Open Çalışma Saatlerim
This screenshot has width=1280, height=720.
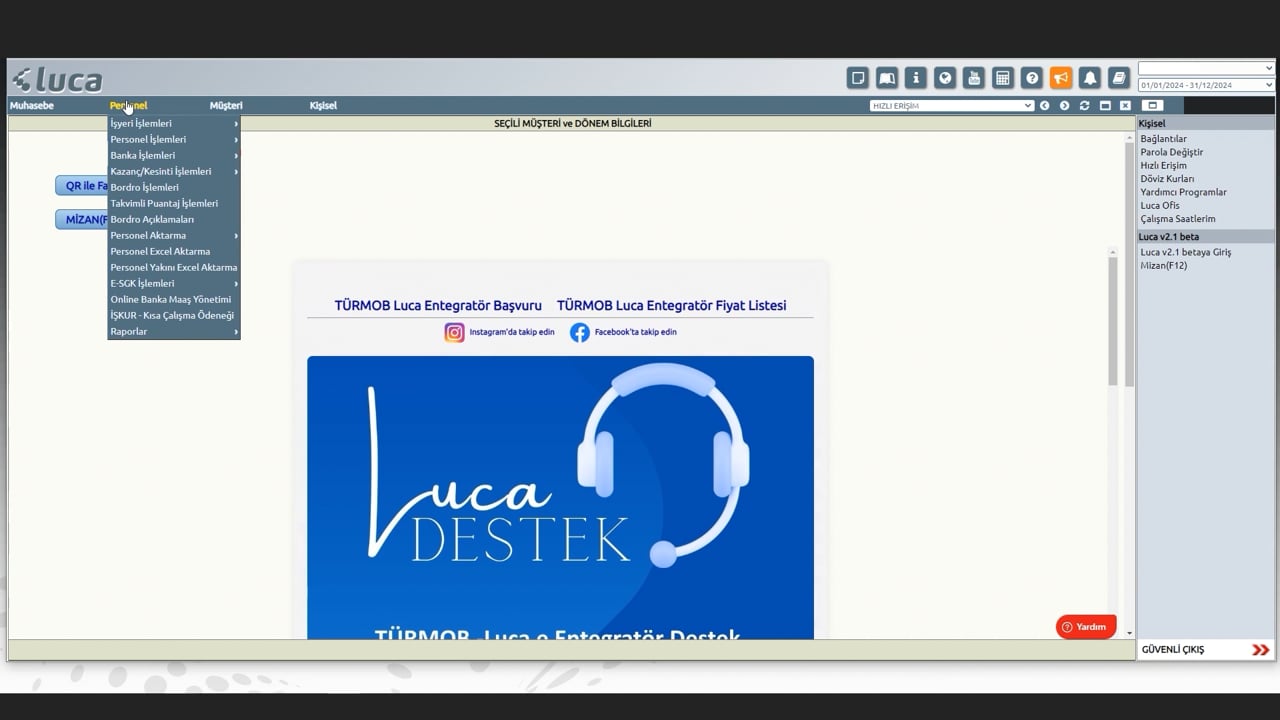tap(1178, 219)
